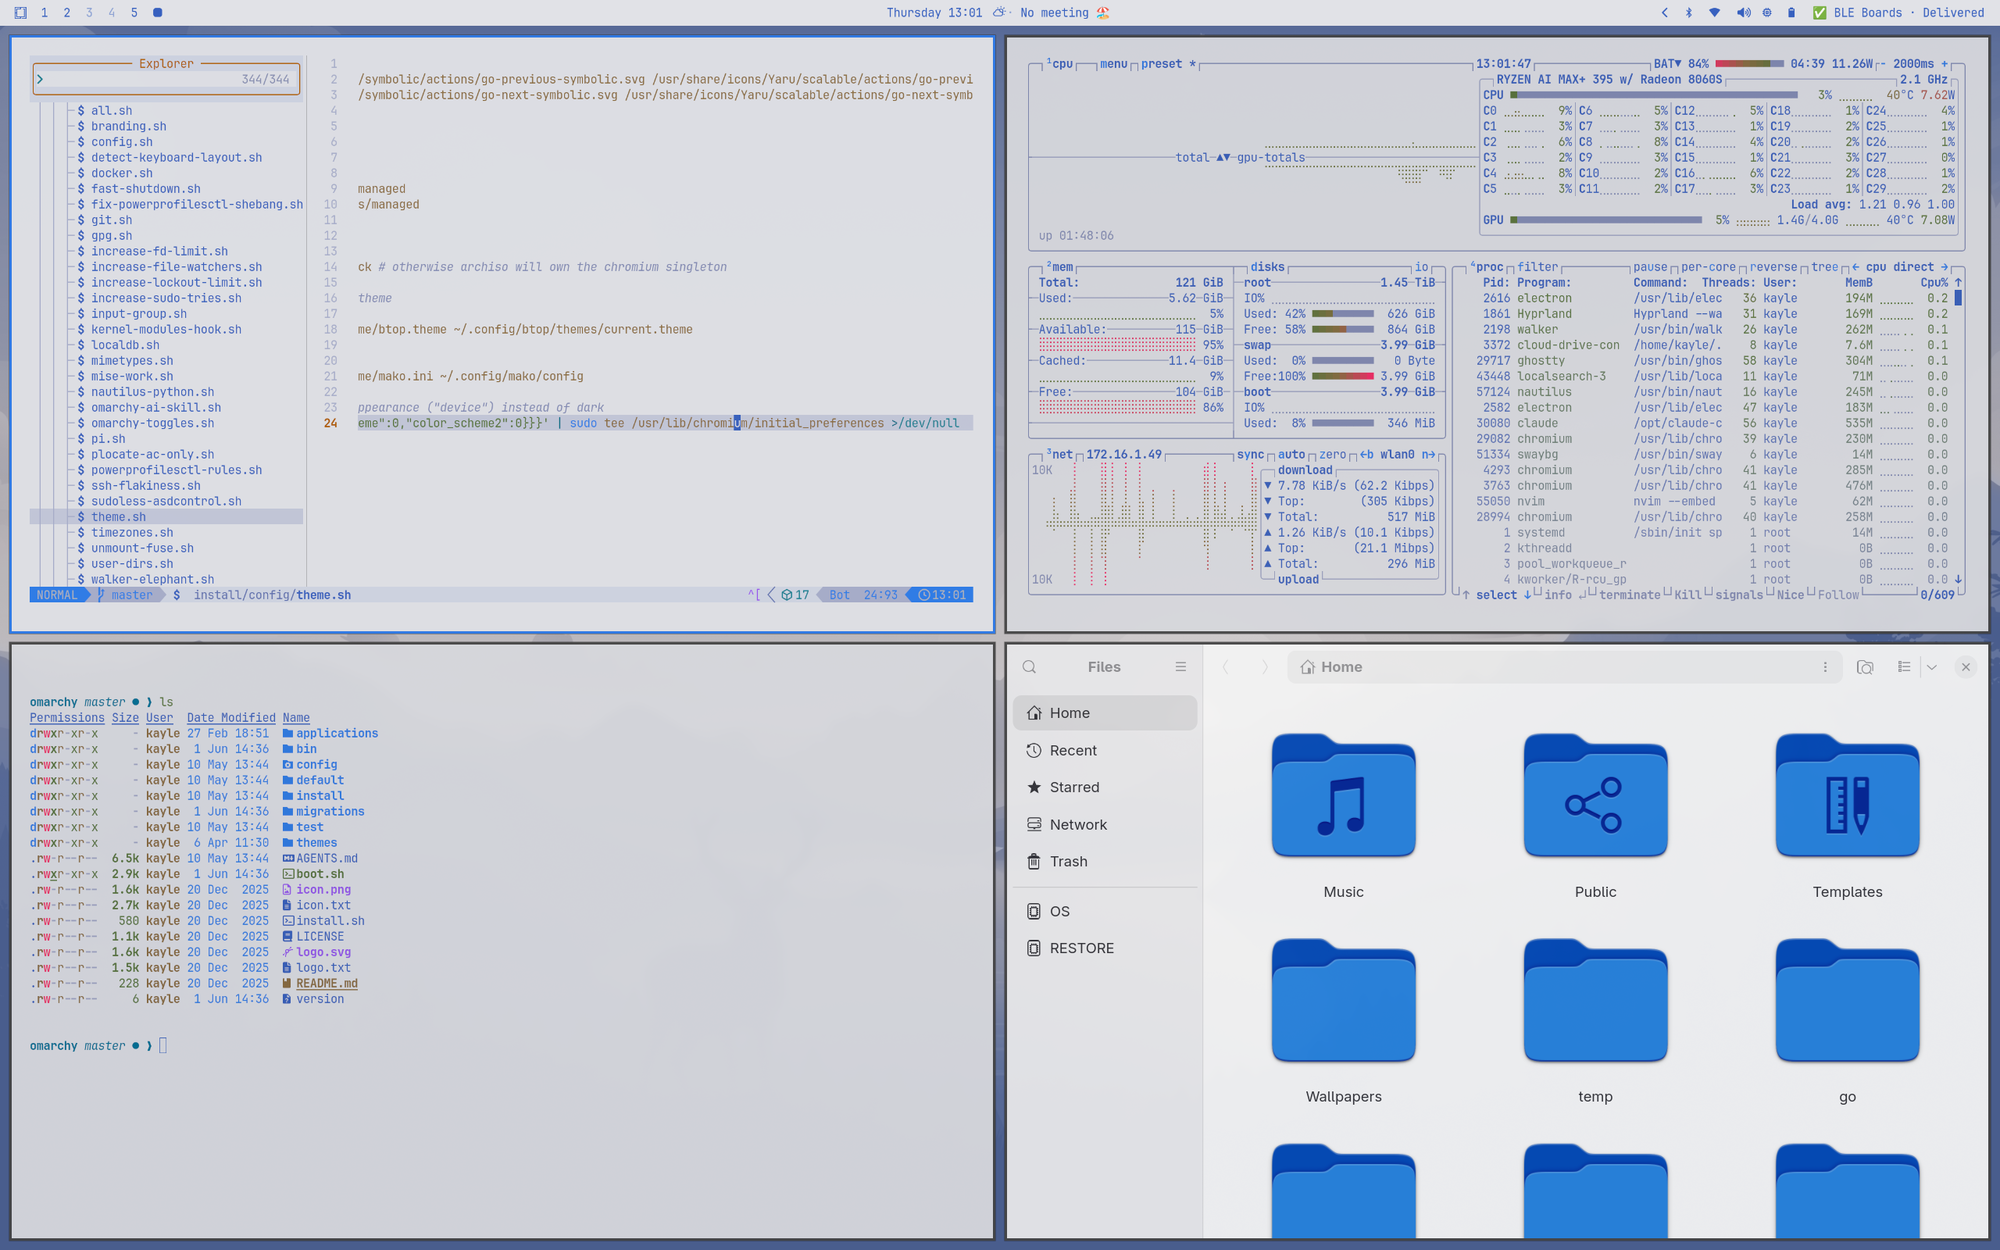The image size is (2000, 1250).
Task: Click right arrow after 'cpu direct' in btop
Action: (x=1944, y=267)
